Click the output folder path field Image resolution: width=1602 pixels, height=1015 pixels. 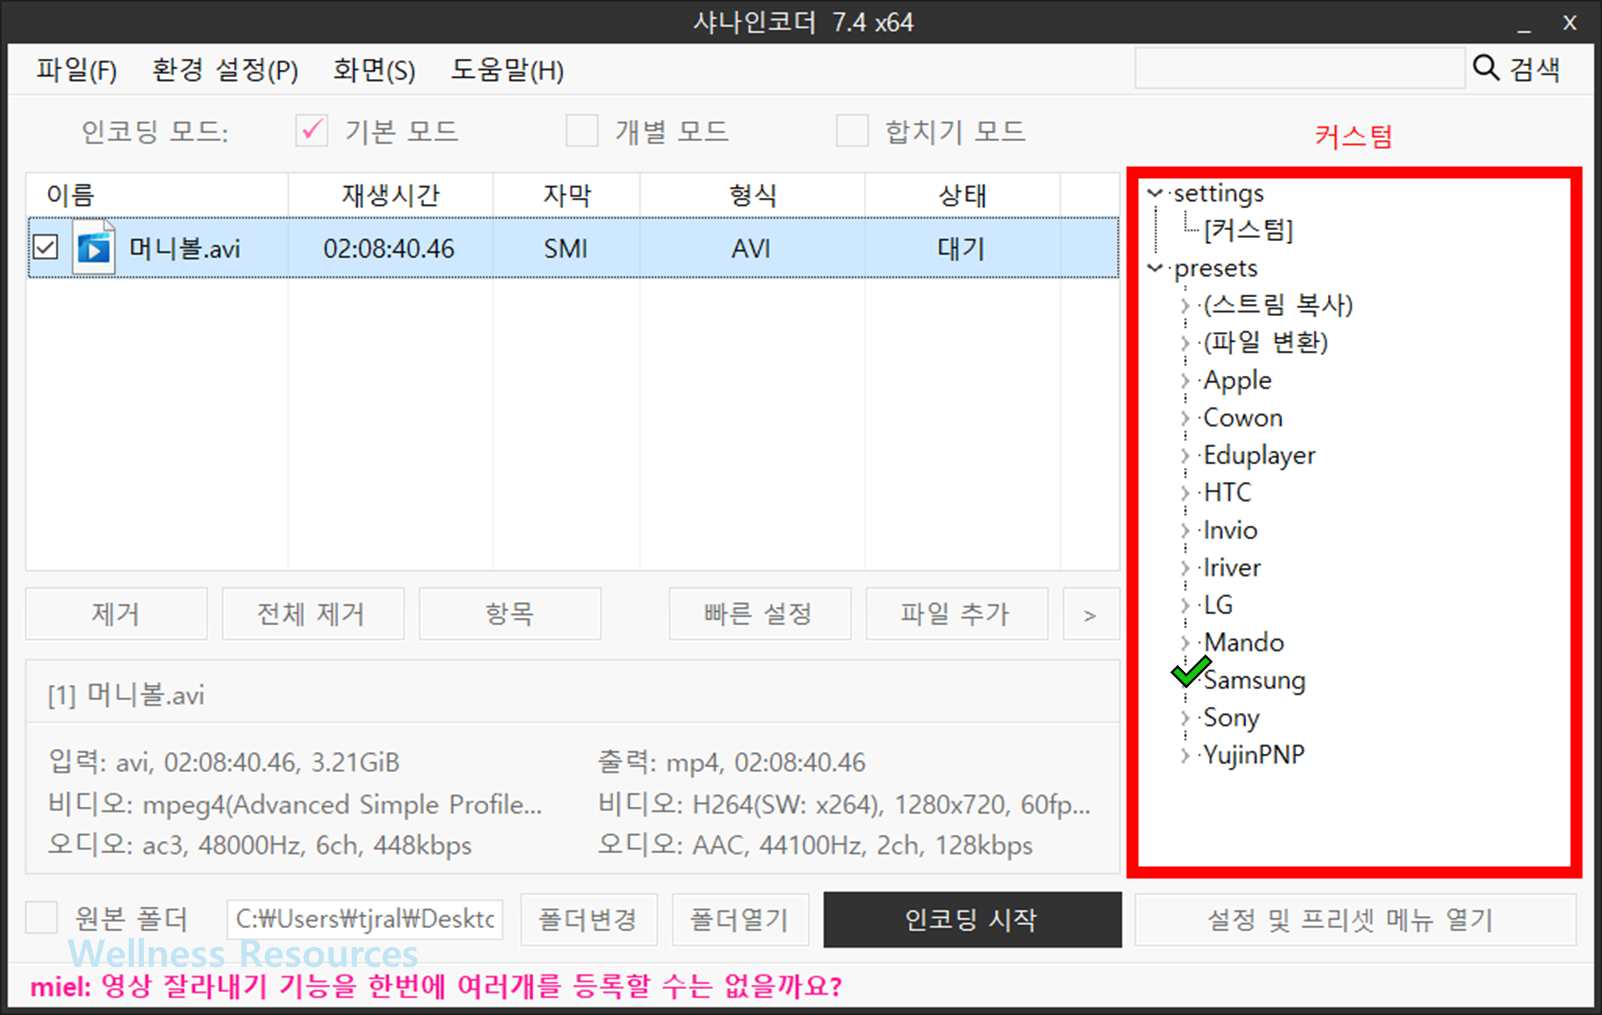point(365,919)
